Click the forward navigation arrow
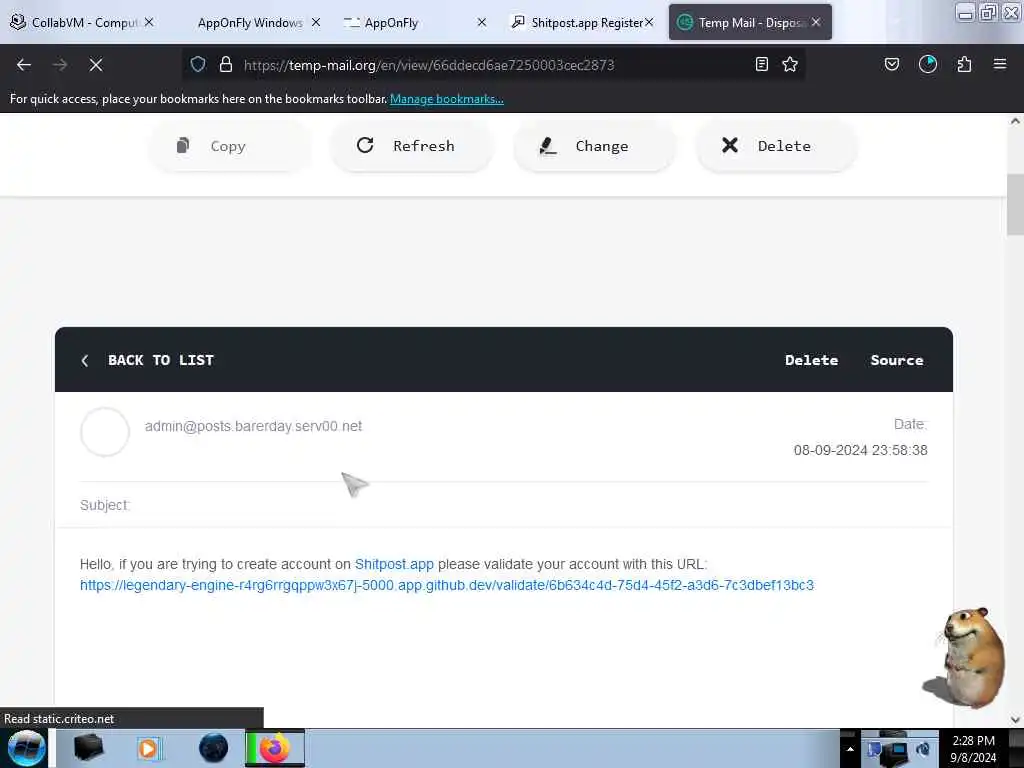The width and height of the screenshot is (1024, 768). 60,65
